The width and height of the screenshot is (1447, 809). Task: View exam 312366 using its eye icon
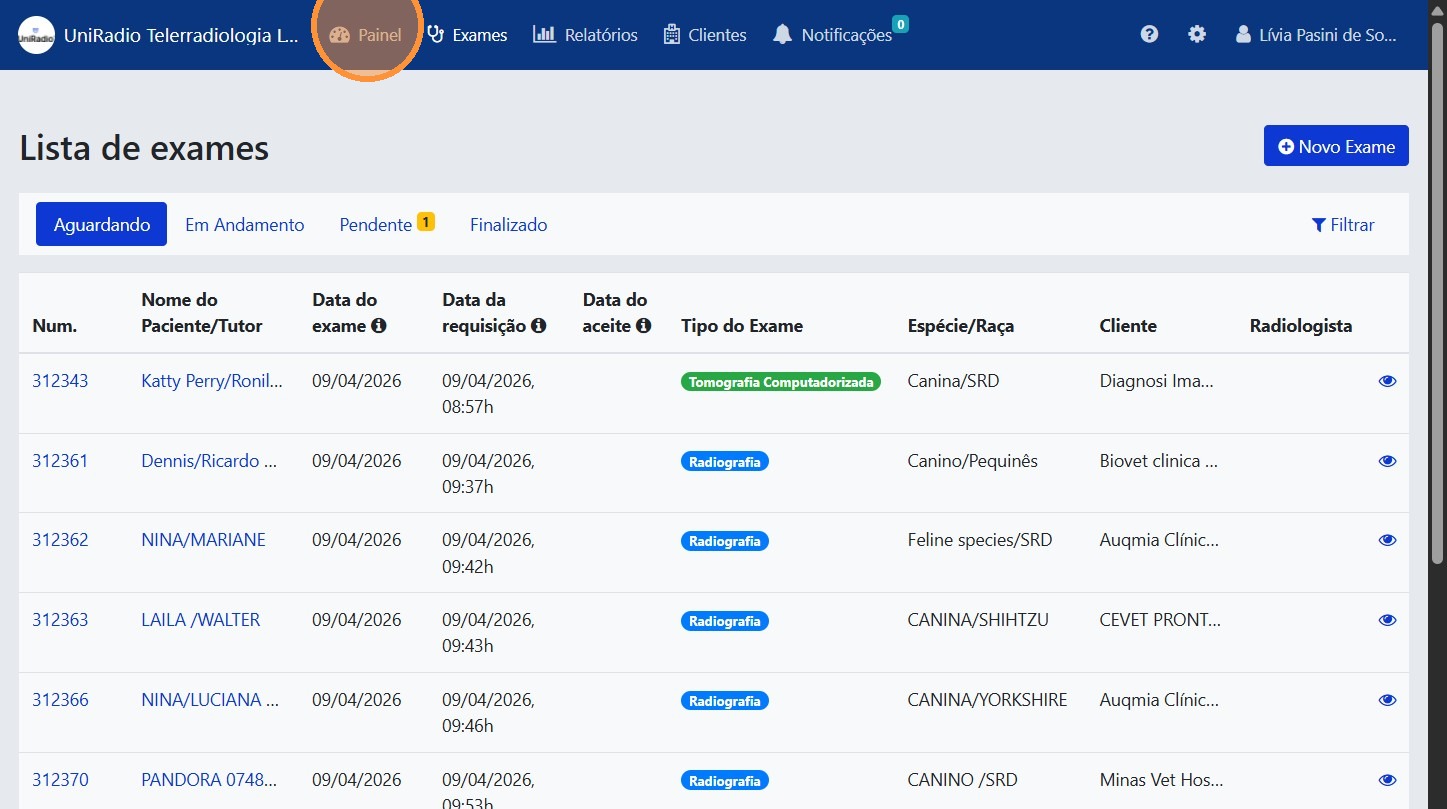1387,700
